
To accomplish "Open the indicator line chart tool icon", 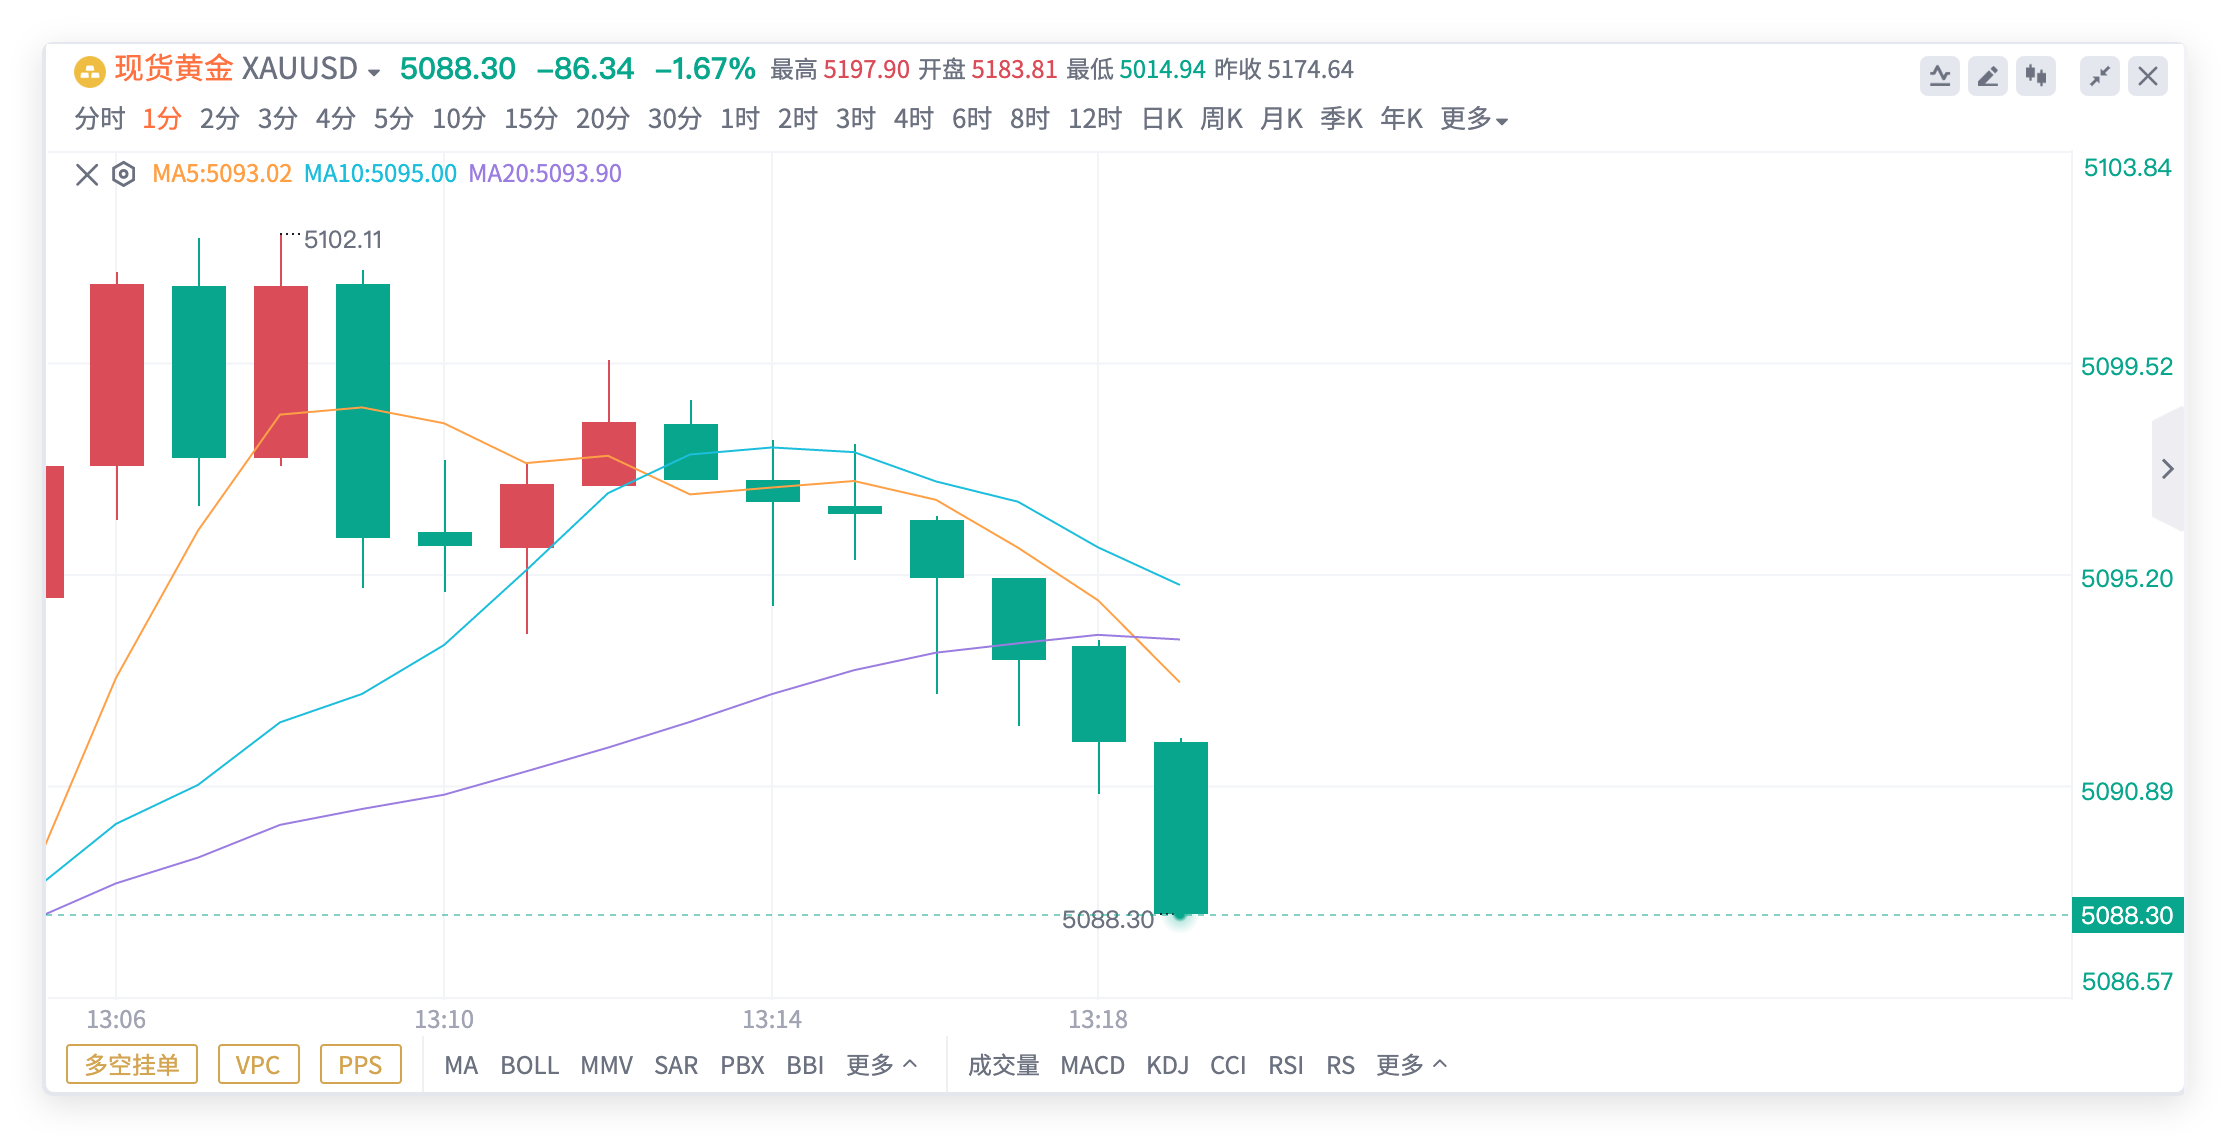I will coord(1939,76).
